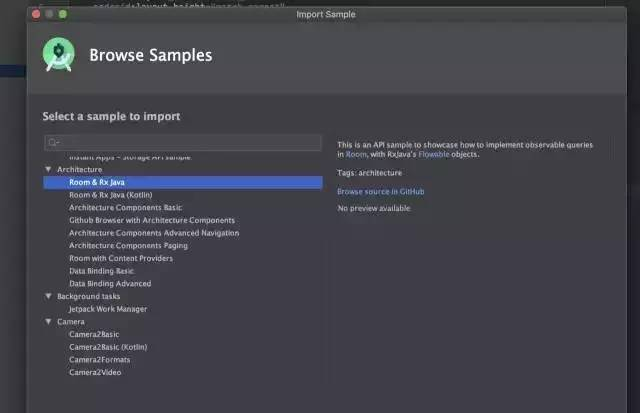
Task: Select Room & Rx Java sample
Action: tap(95, 183)
